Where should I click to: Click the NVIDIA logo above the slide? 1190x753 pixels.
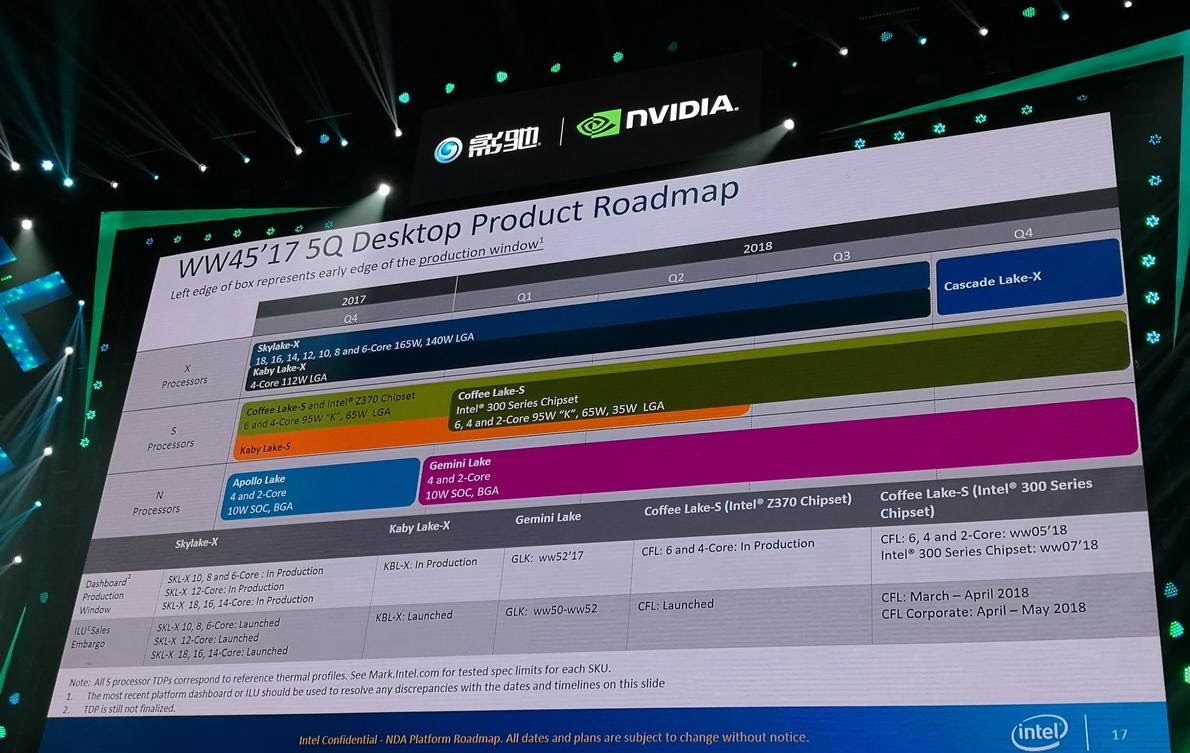click(657, 119)
